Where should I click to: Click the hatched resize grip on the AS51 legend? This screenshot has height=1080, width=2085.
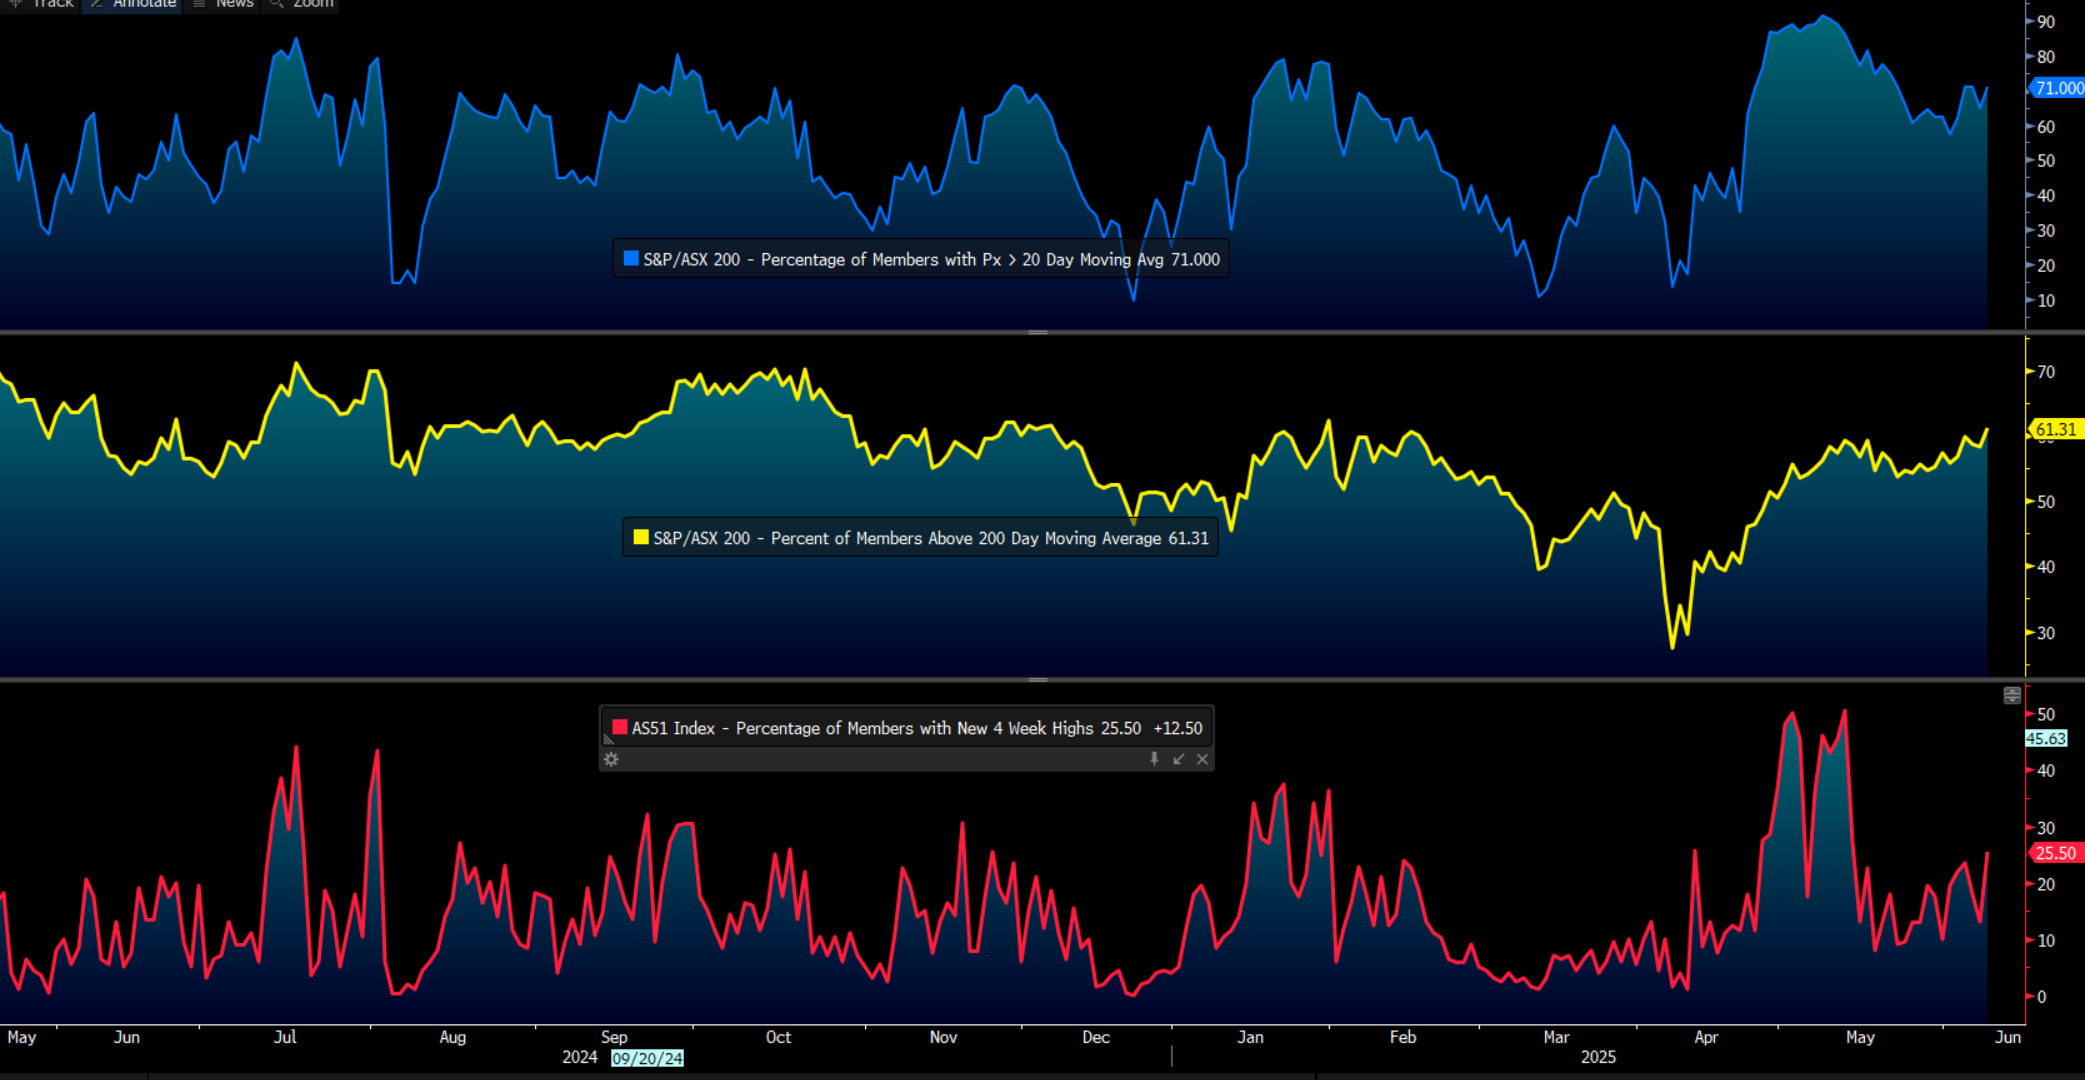click(607, 739)
